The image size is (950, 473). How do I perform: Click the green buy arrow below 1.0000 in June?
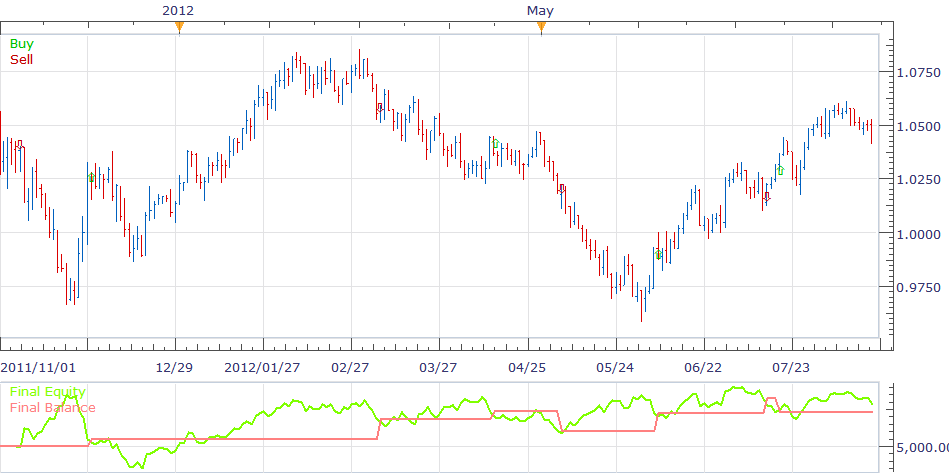point(659,254)
